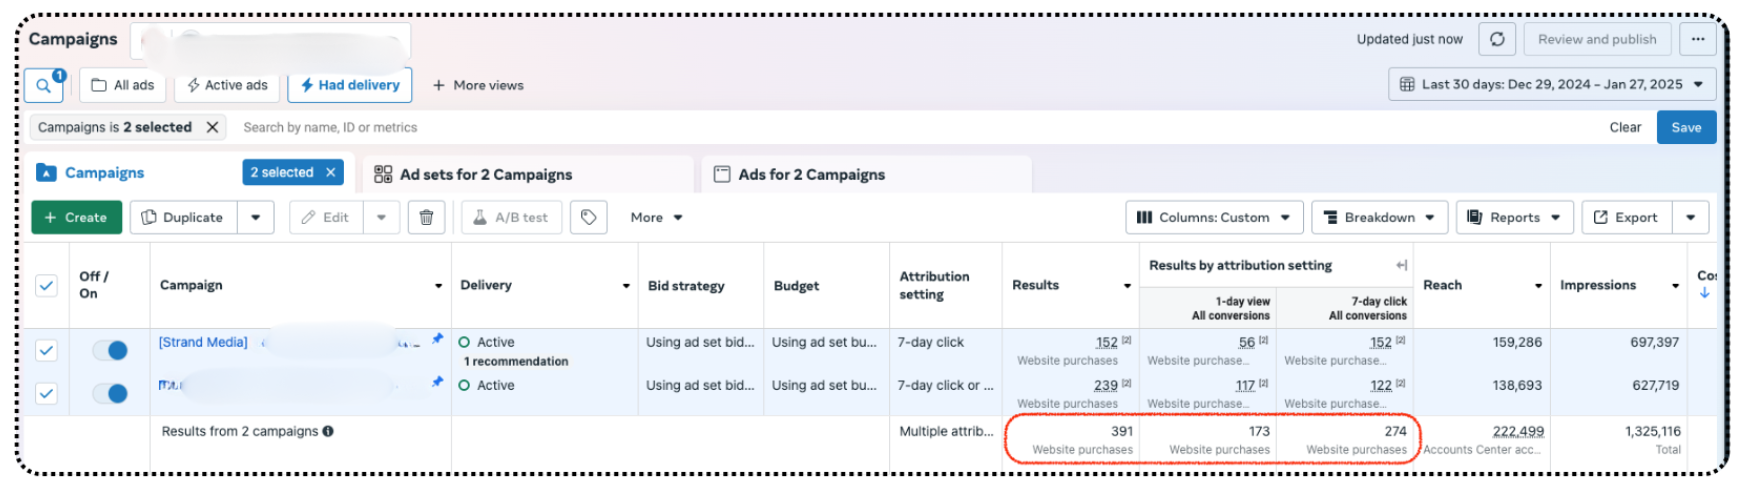1740x486 pixels.
Task: Click the sort arrow in the Cost column
Action: [x=1704, y=293]
